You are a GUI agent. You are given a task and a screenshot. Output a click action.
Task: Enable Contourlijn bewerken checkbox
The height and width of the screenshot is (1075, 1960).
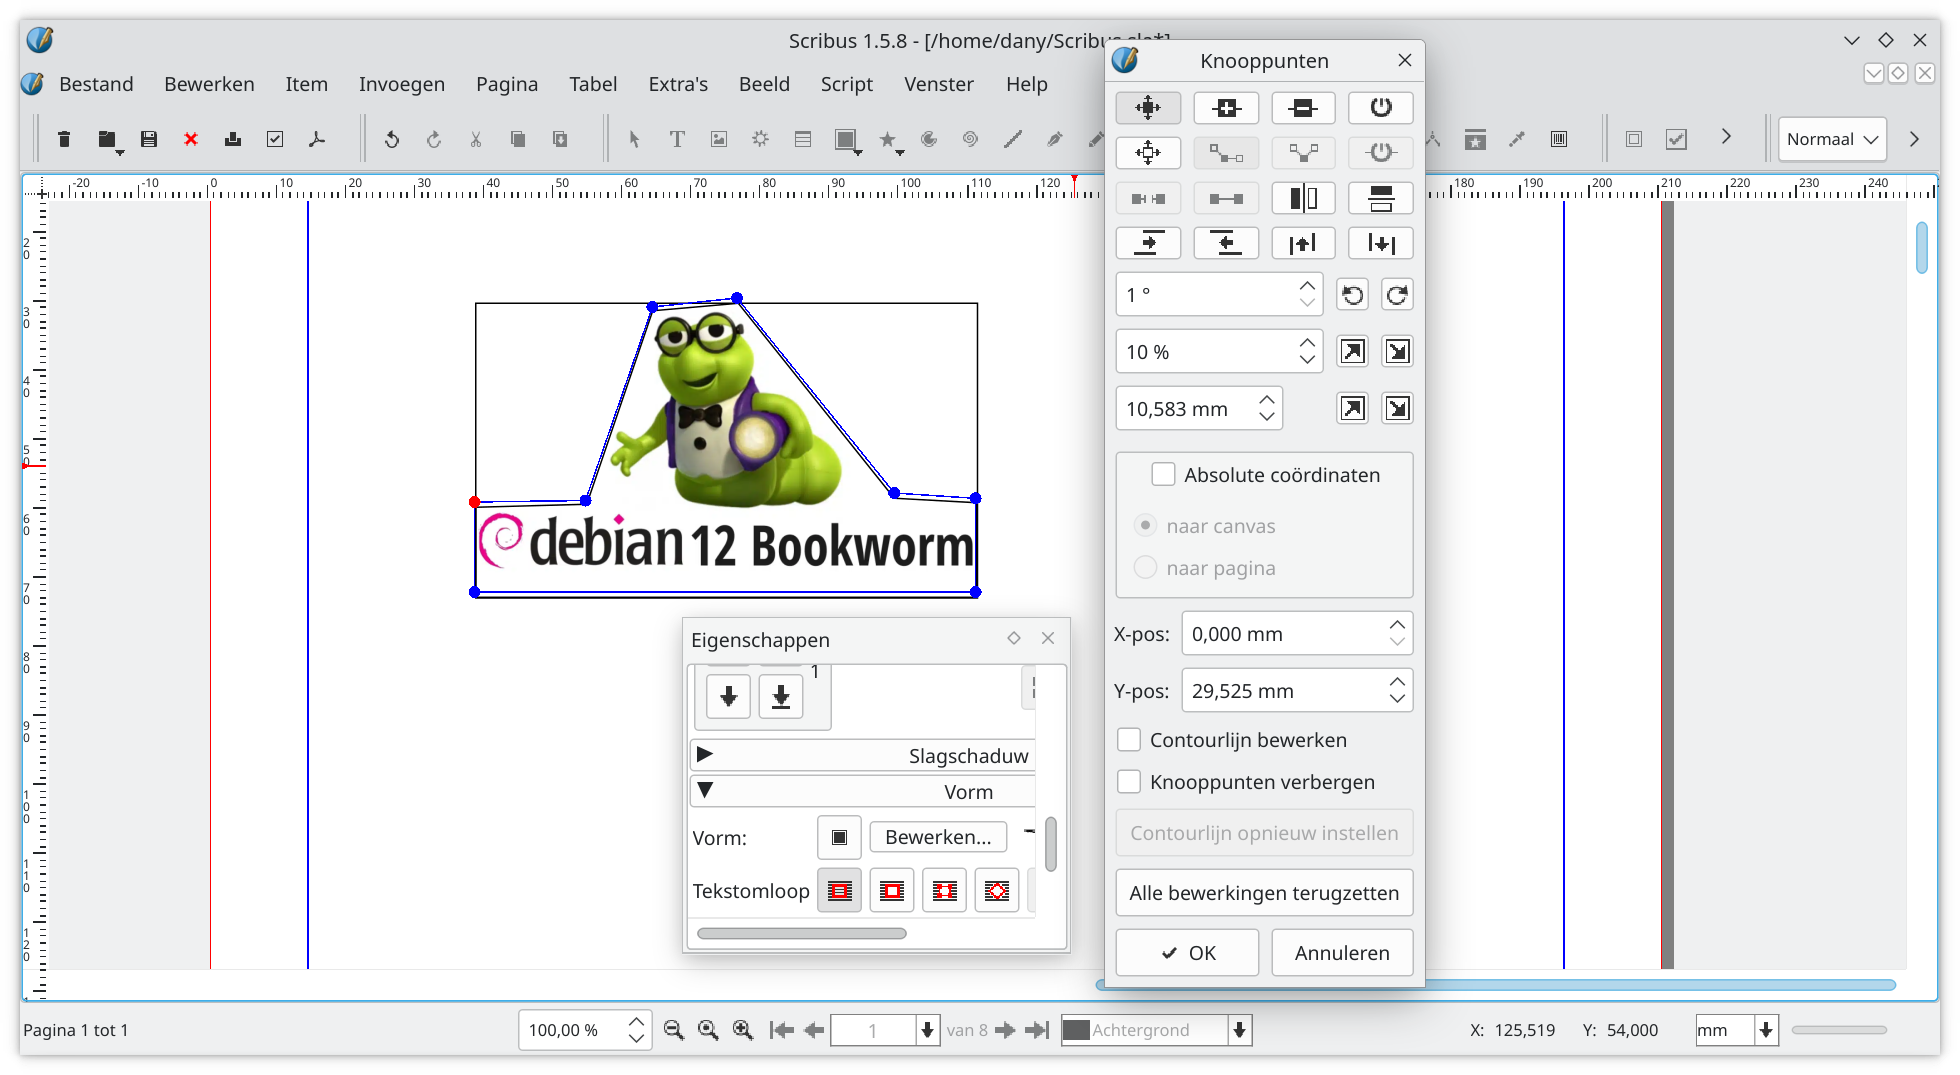coord(1129,739)
